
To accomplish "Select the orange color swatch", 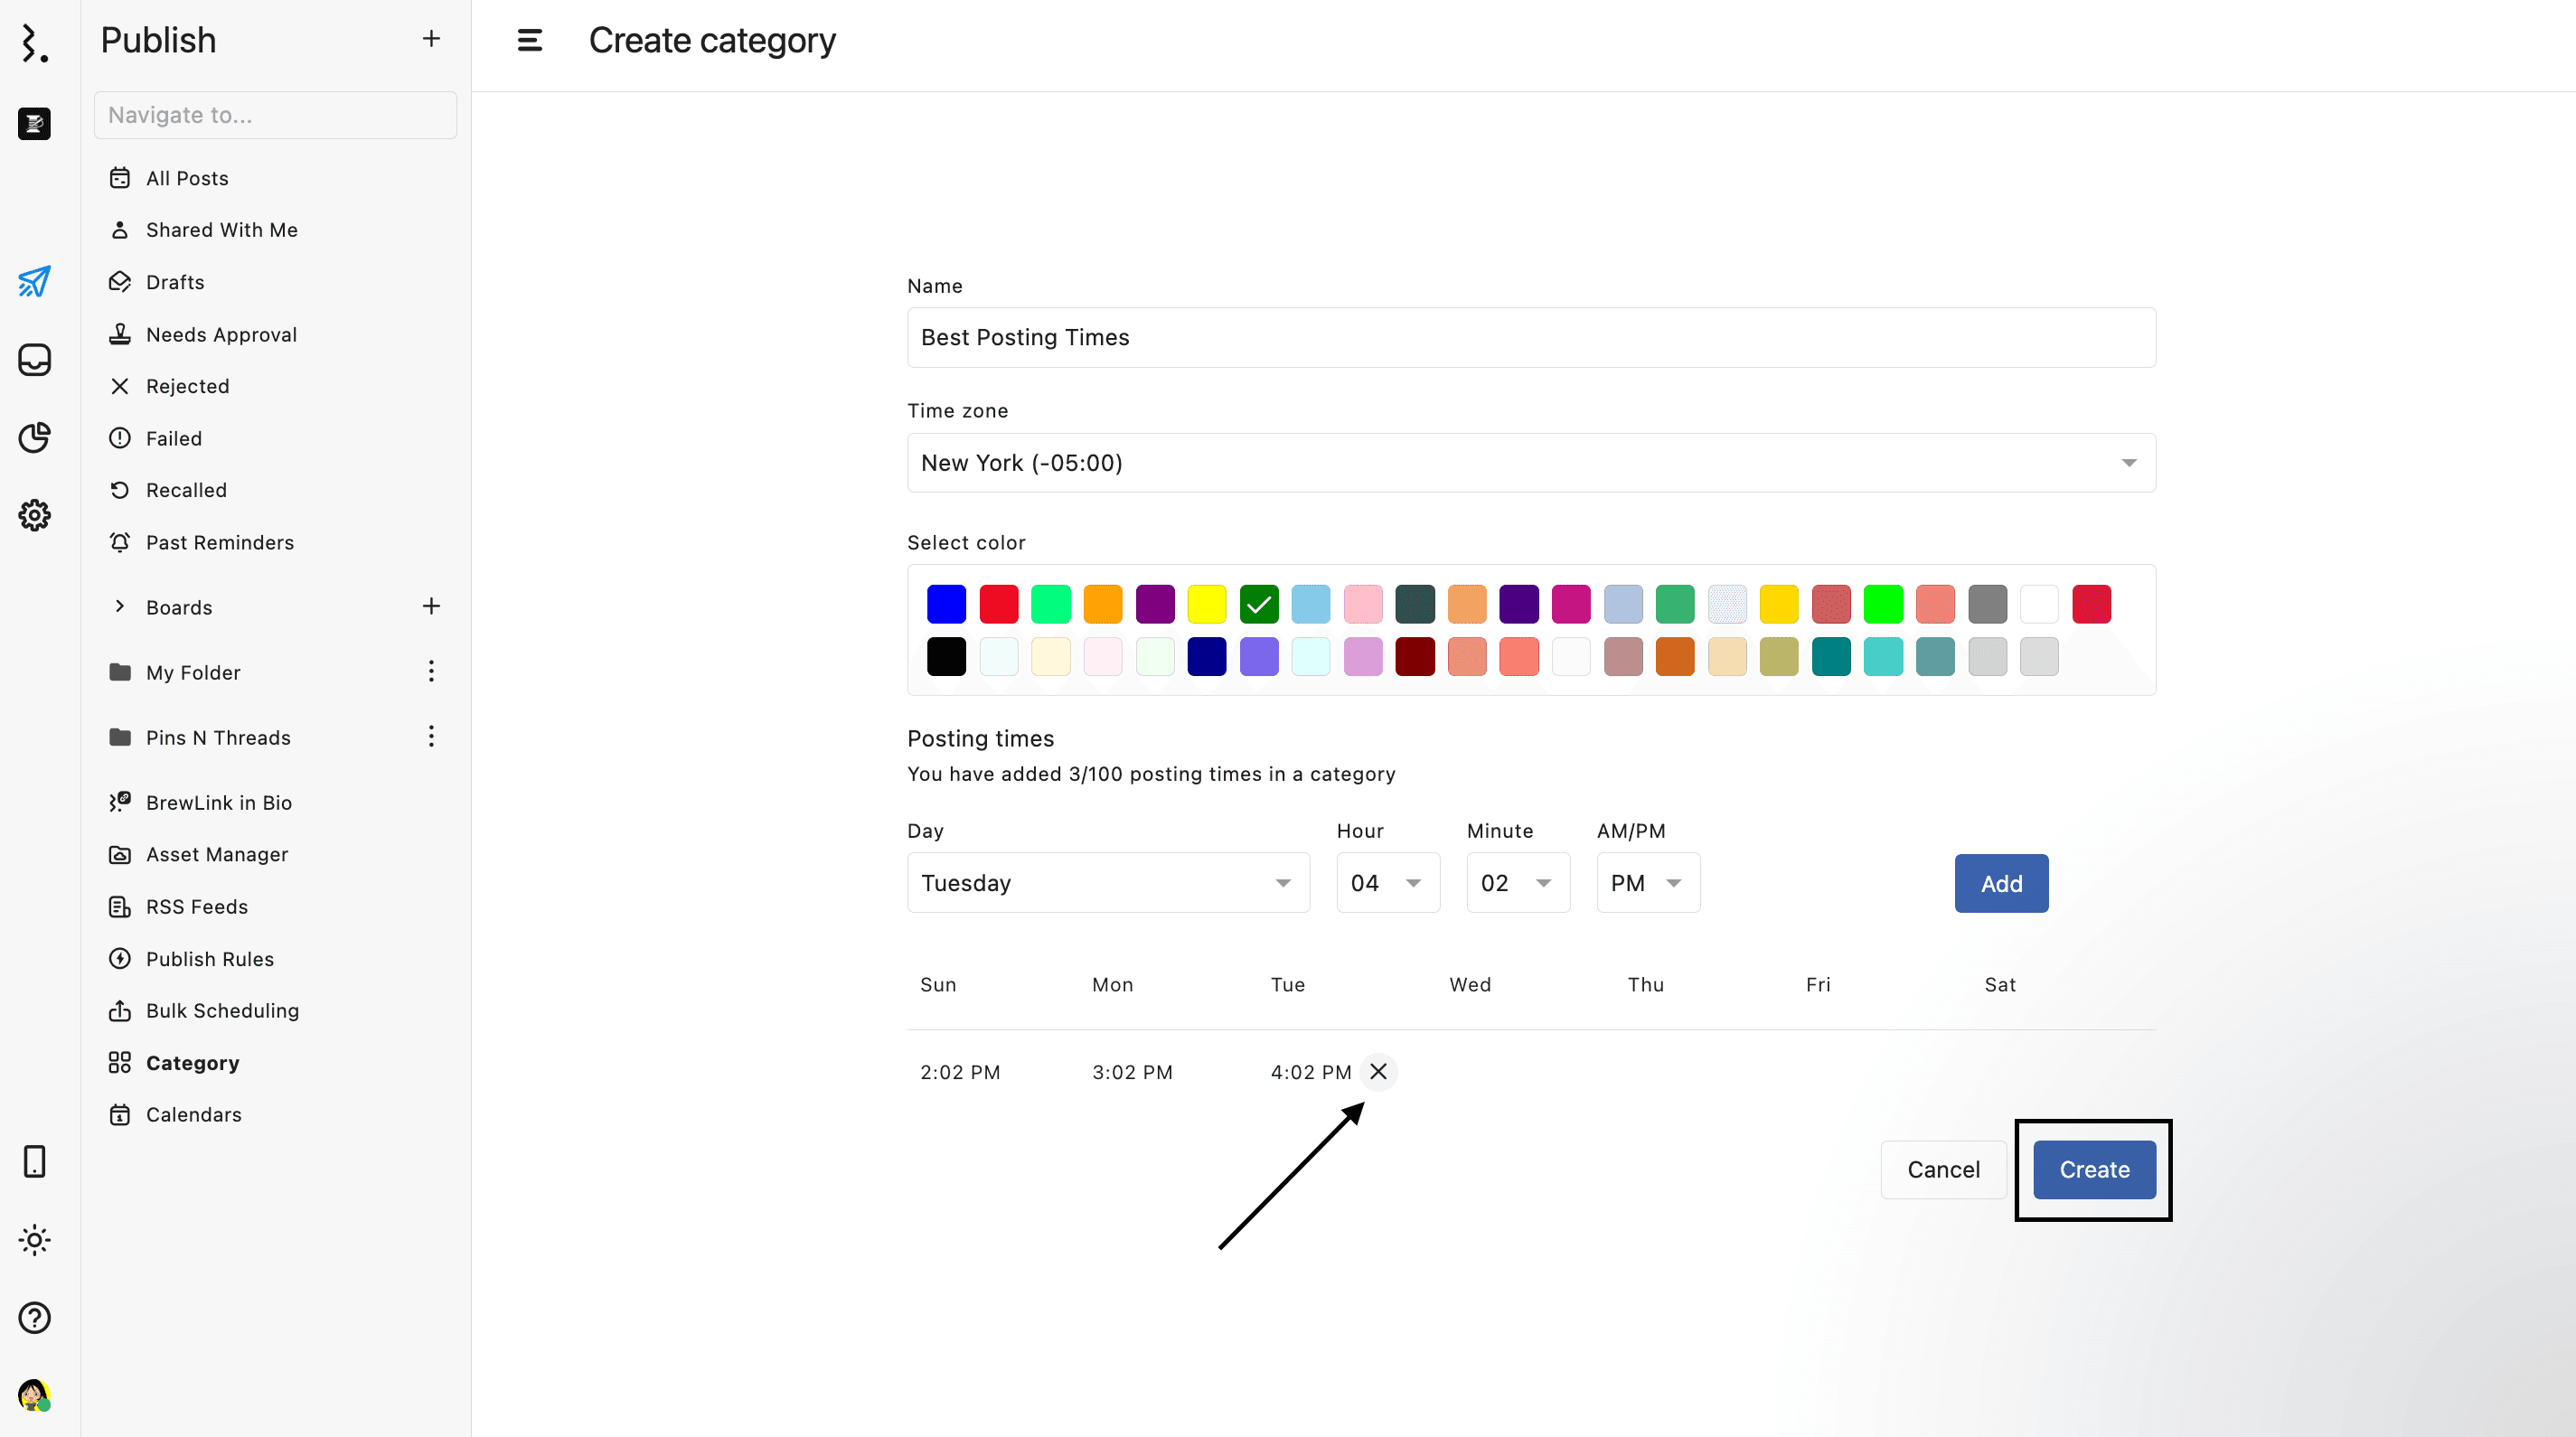I will click(1102, 605).
